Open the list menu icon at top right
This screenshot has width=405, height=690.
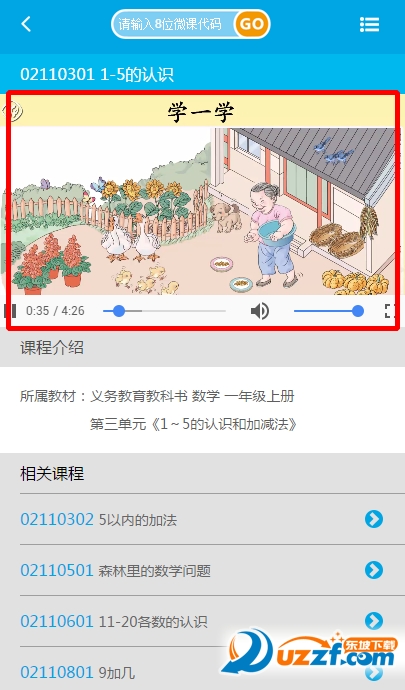tap(369, 25)
